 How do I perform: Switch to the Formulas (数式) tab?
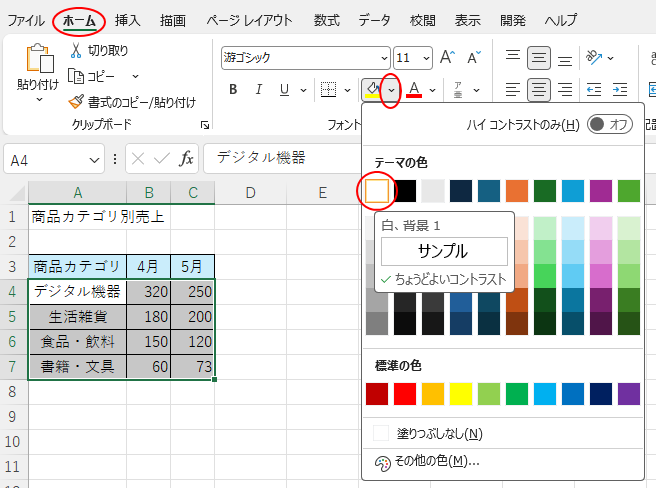click(x=327, y=21)
